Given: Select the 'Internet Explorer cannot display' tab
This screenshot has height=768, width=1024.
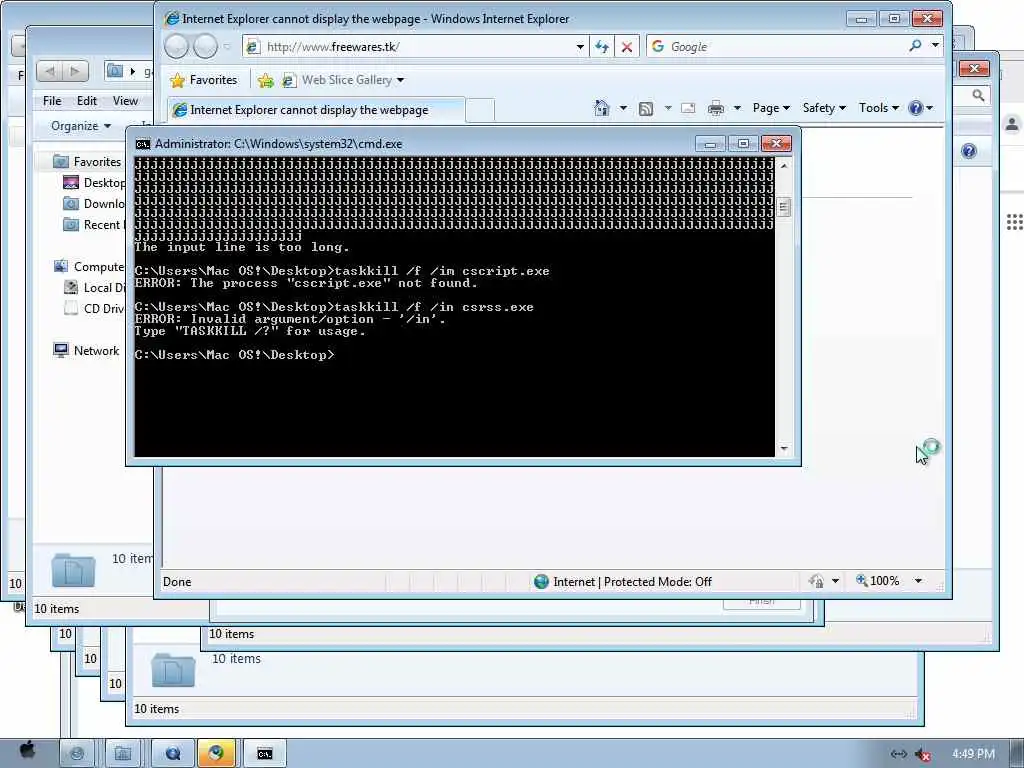Looking at the screenshot, I should tap(316, 110).
